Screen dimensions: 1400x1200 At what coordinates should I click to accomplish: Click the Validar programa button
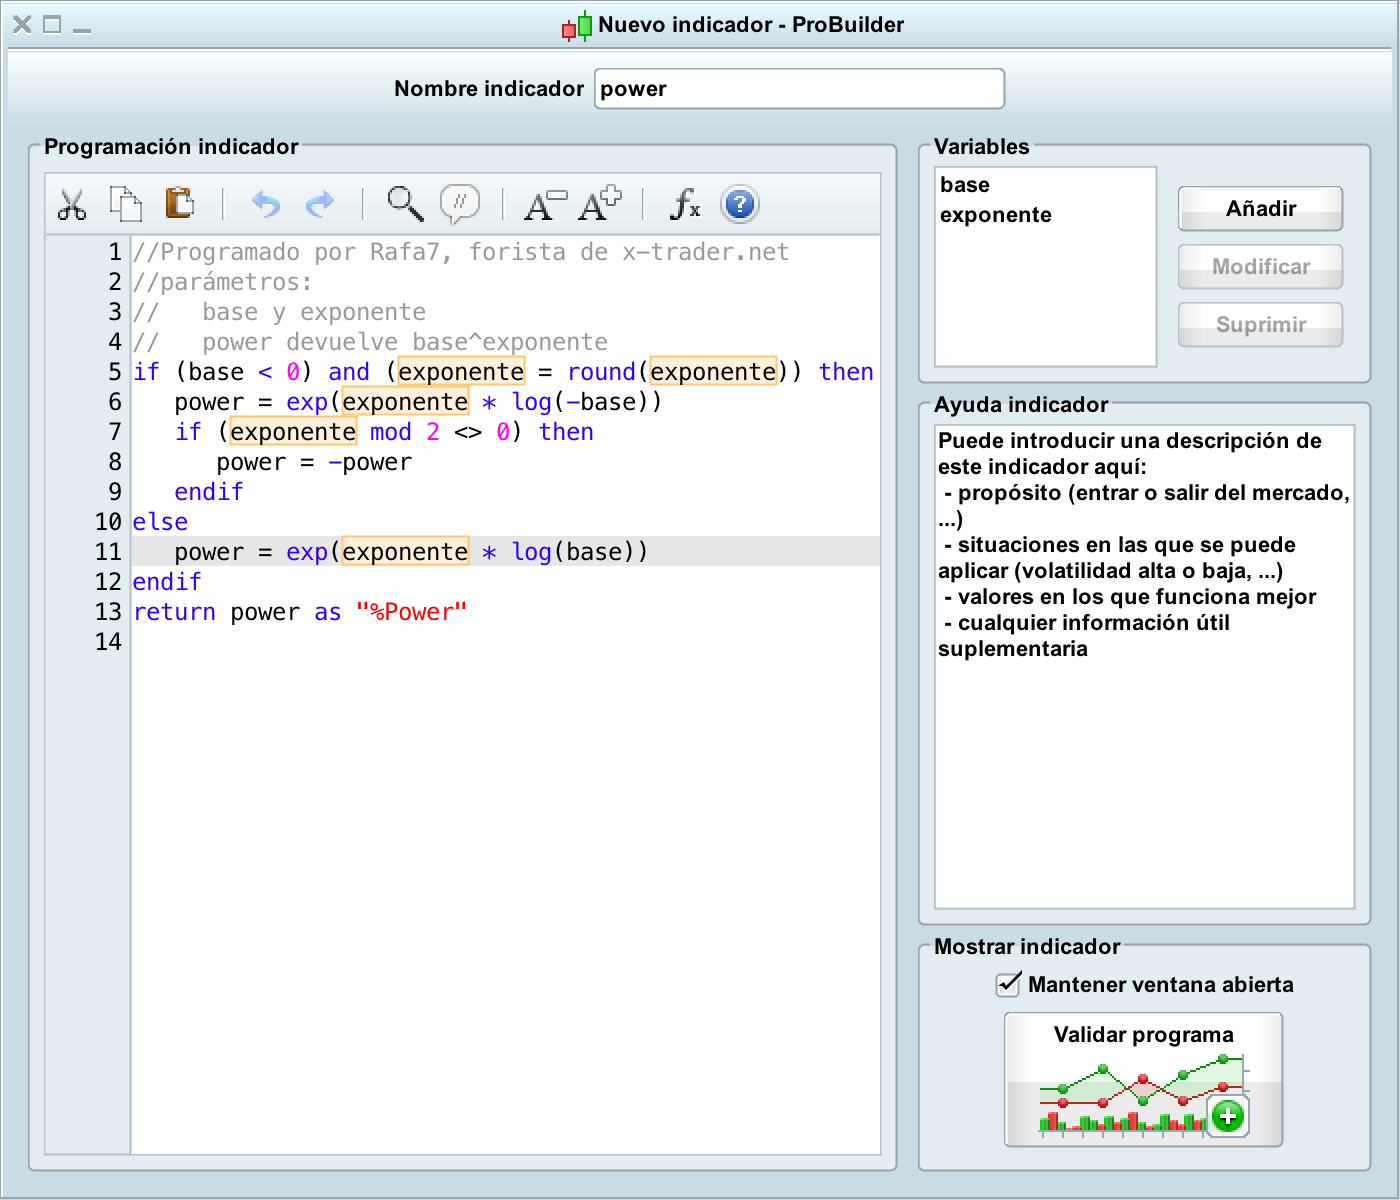click(1143, 1080)
